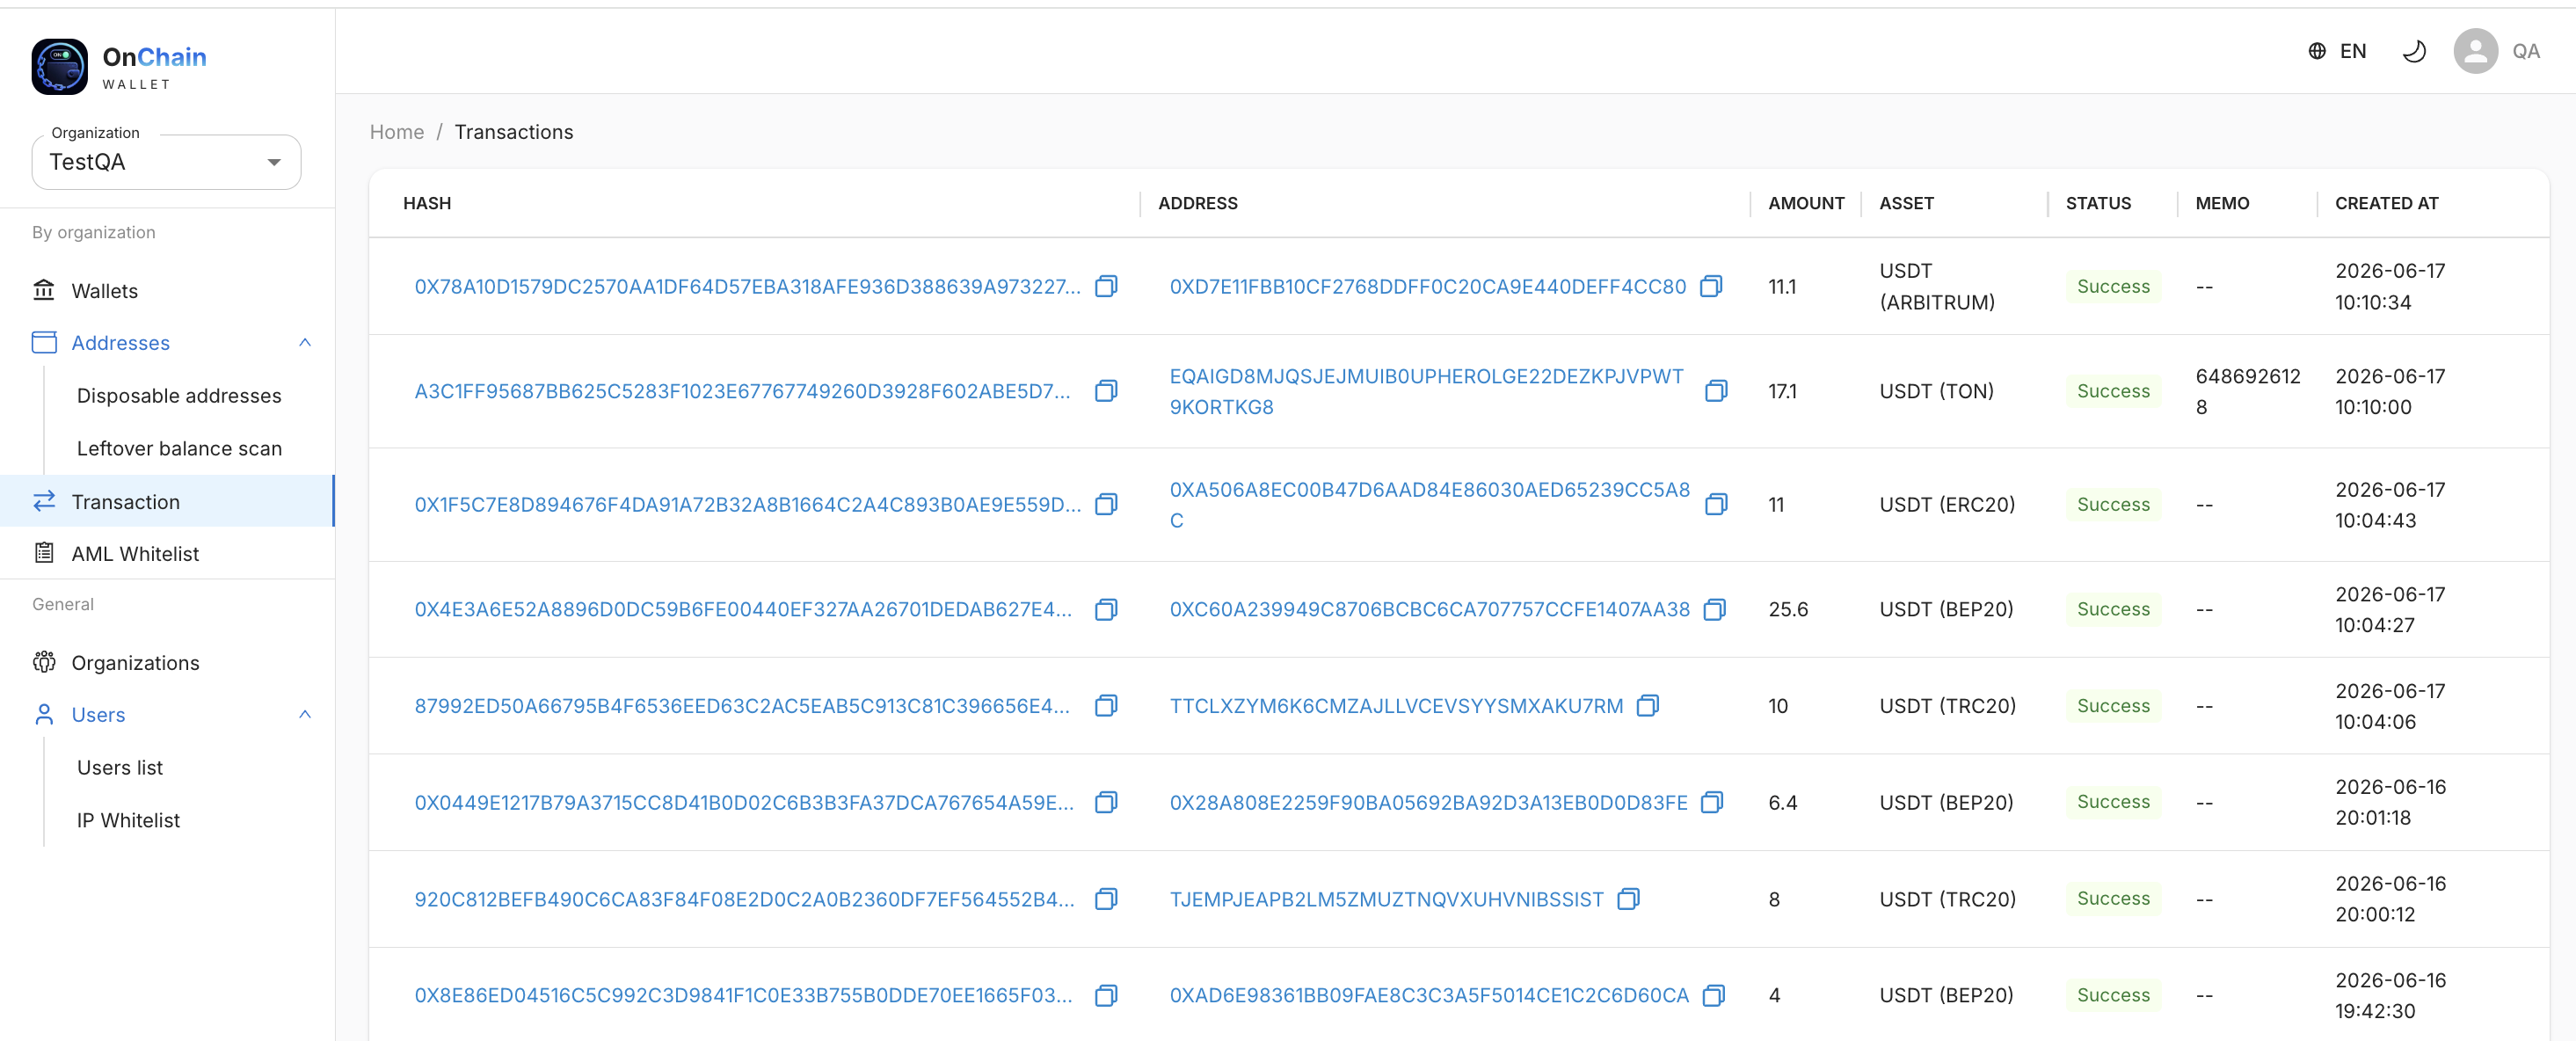Open the QA user avatar menu

point(2475,51)
